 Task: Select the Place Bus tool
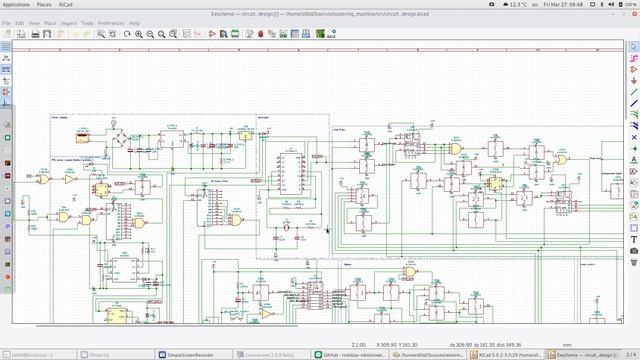[633, 103]
